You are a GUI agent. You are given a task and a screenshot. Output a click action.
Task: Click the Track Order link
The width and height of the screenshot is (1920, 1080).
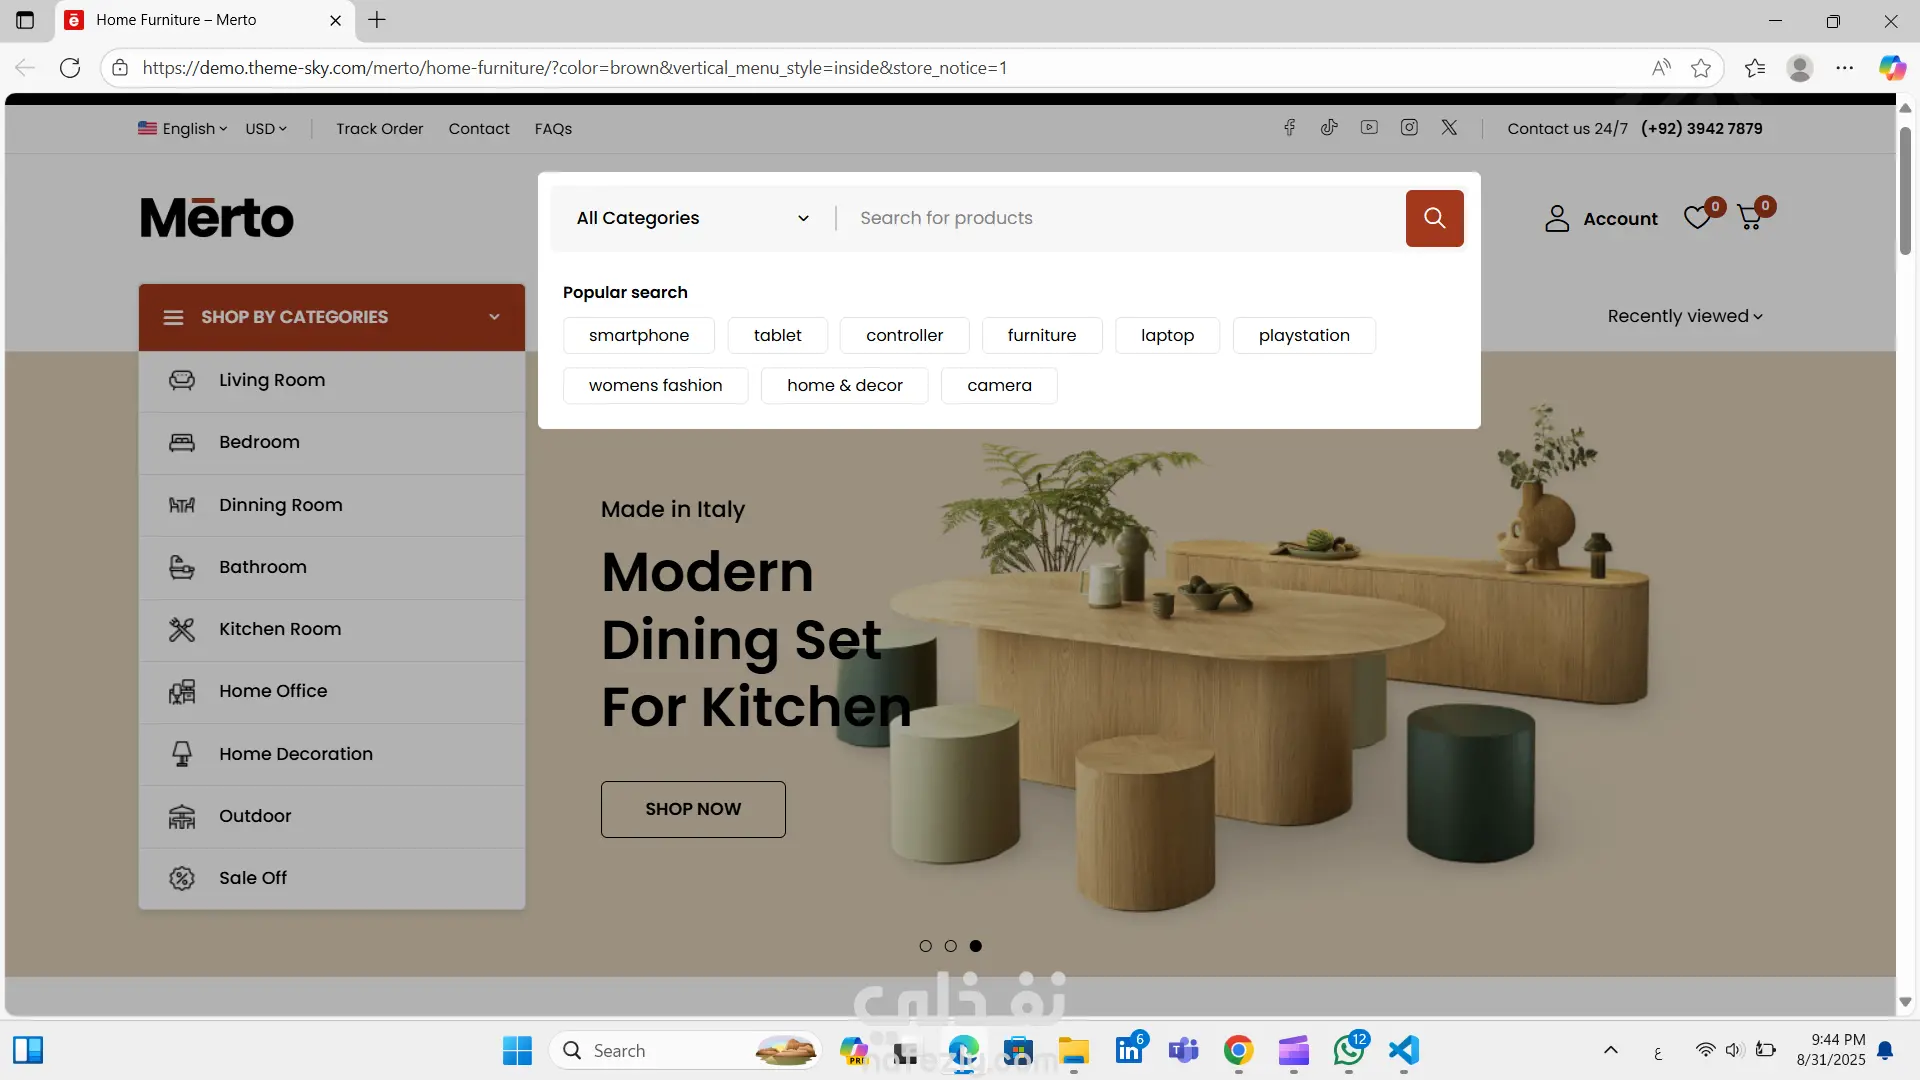(x=379, y=129)
